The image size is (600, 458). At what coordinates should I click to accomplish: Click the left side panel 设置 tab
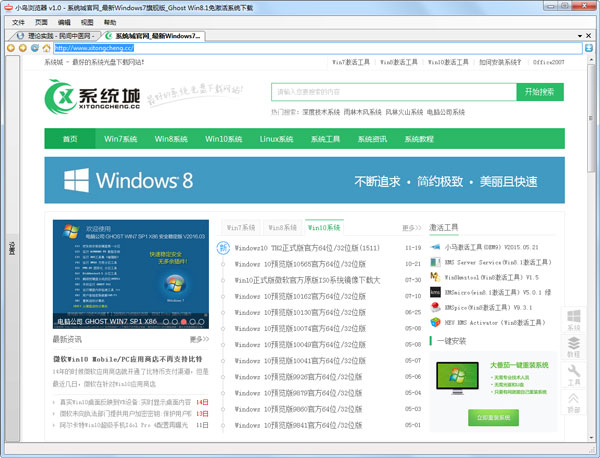coord(12,249)
